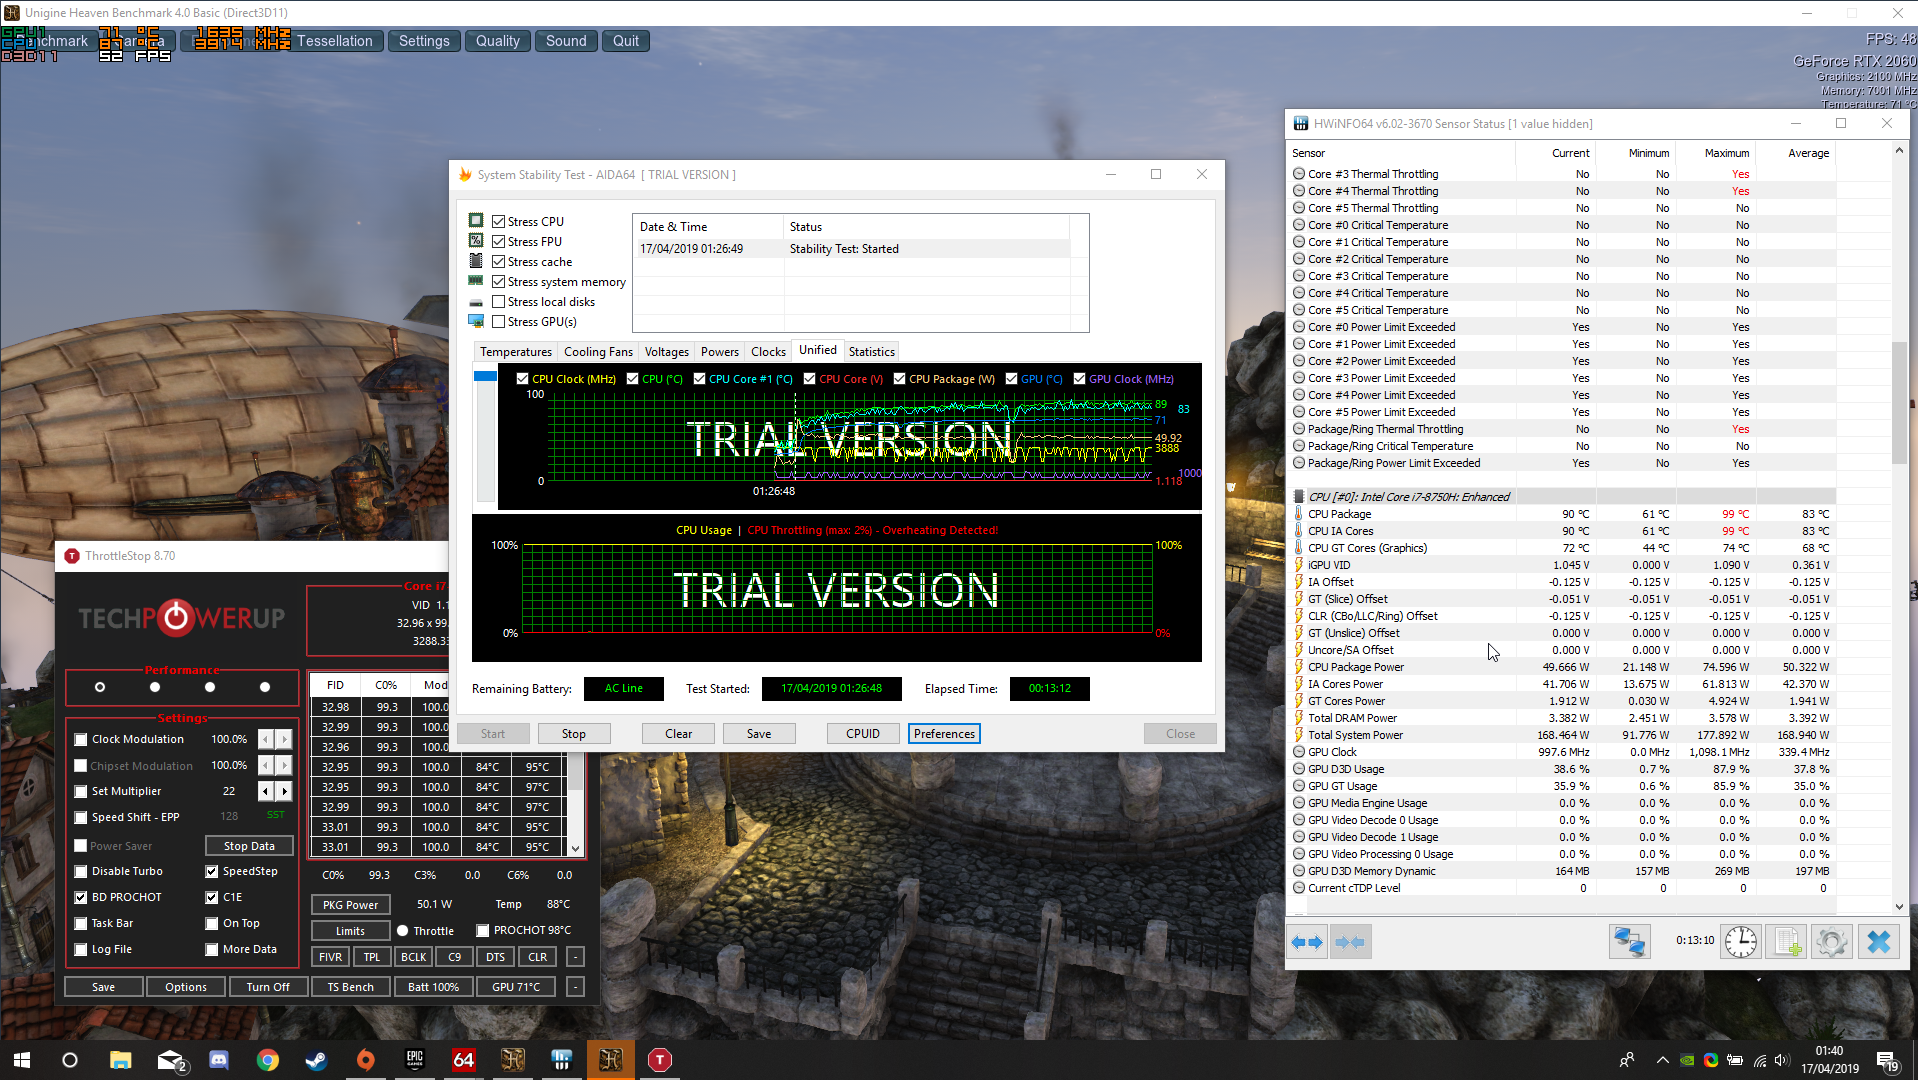Uncheck Stress FPU option
The width and height of the screenshot is (1918, 1080).
[x=498, y=241]
